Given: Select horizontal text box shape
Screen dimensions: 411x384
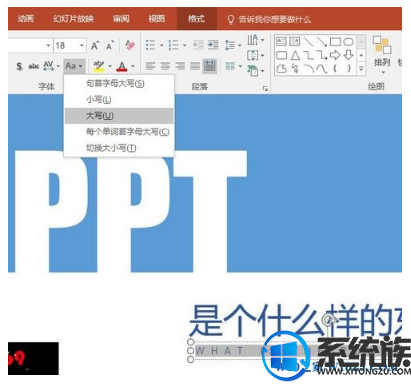Looking at the screenshot, I should click(x=281, y=41).
